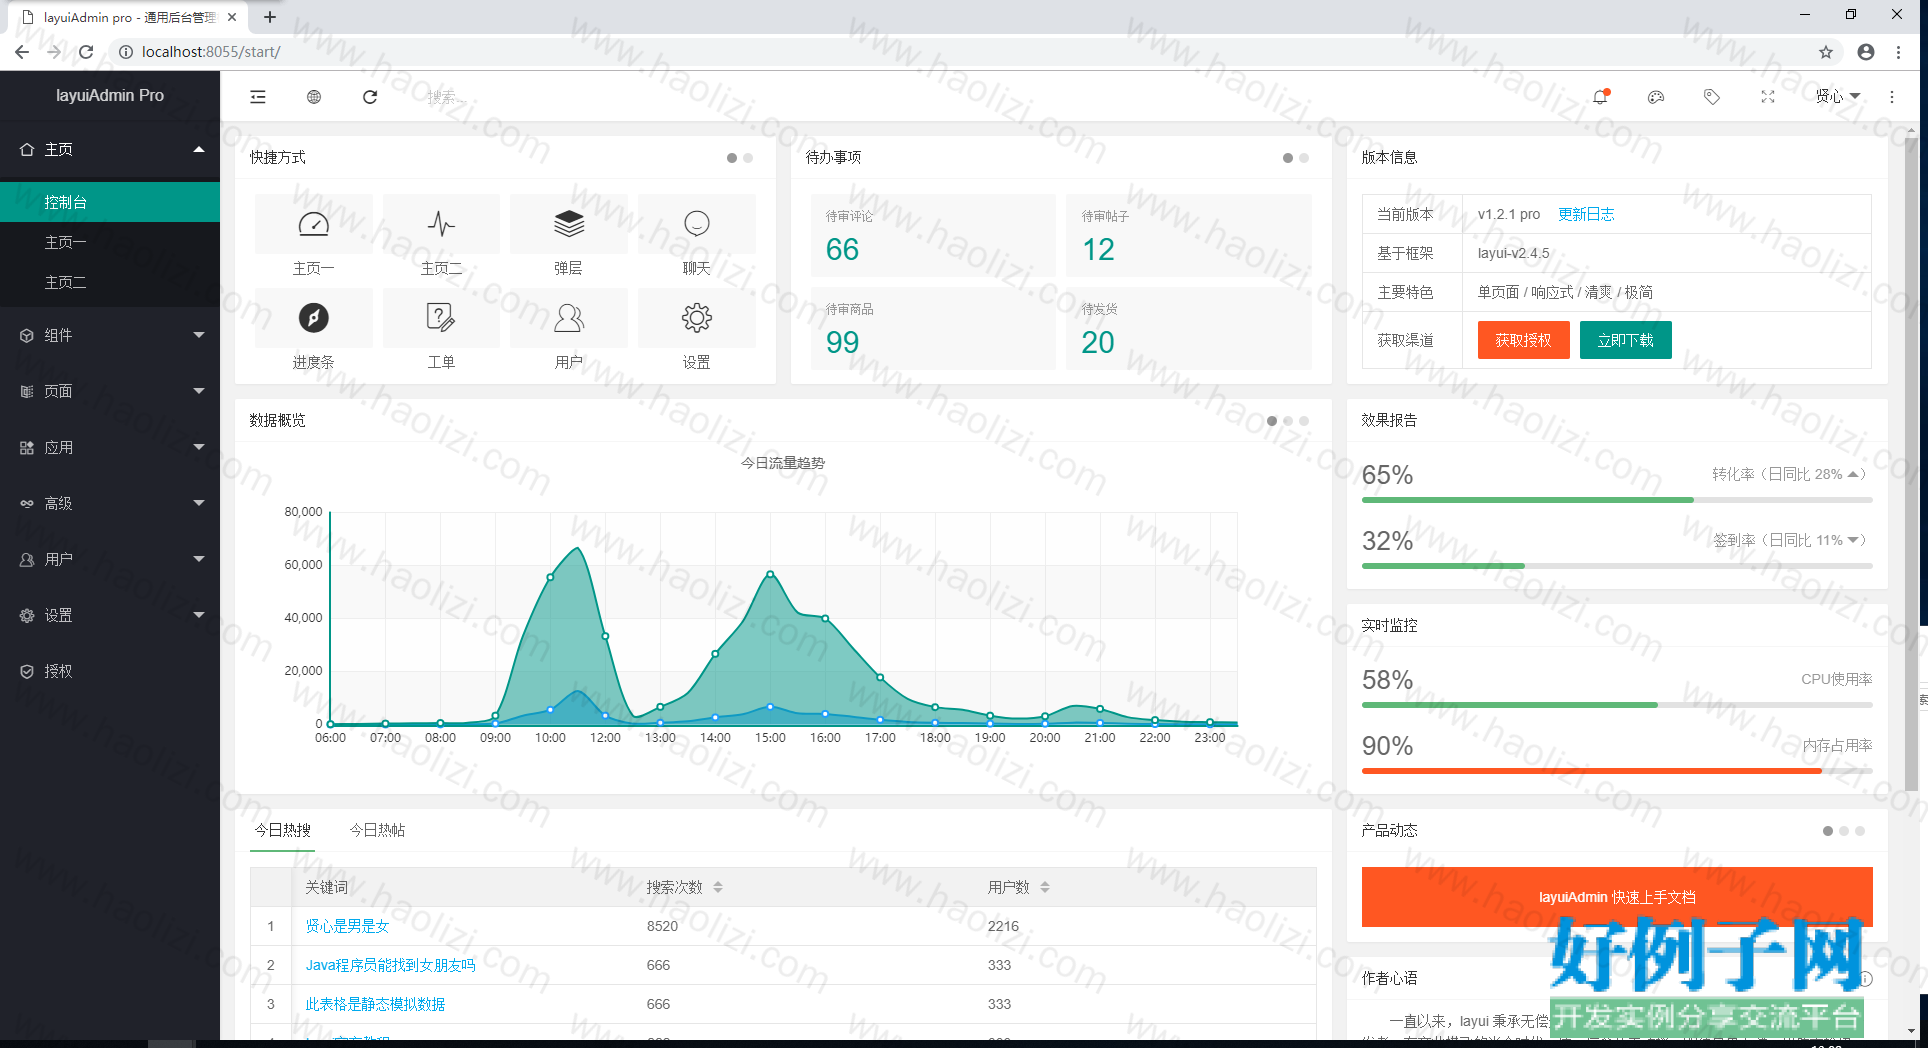Open the 进度条 compass shortcut icon
The height and width of the screenshot is (1048, 1928).
pos(314,318)
